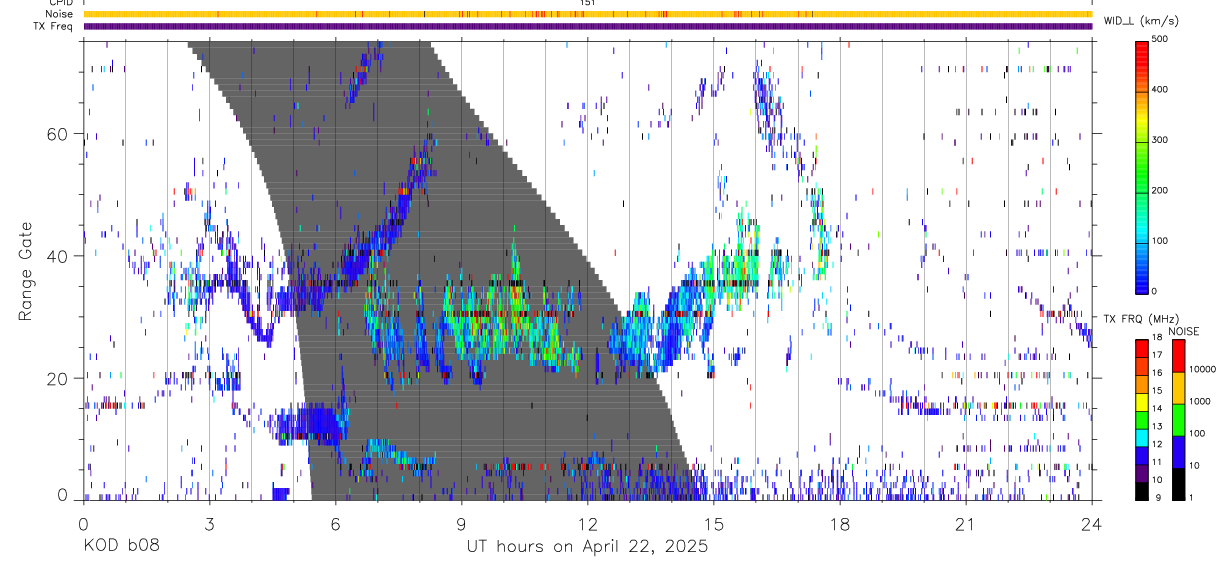This screenshot has width=1228, height=567.
Task: Click the '11' value on TX FRQ scale
Action: coord(1158,462)
